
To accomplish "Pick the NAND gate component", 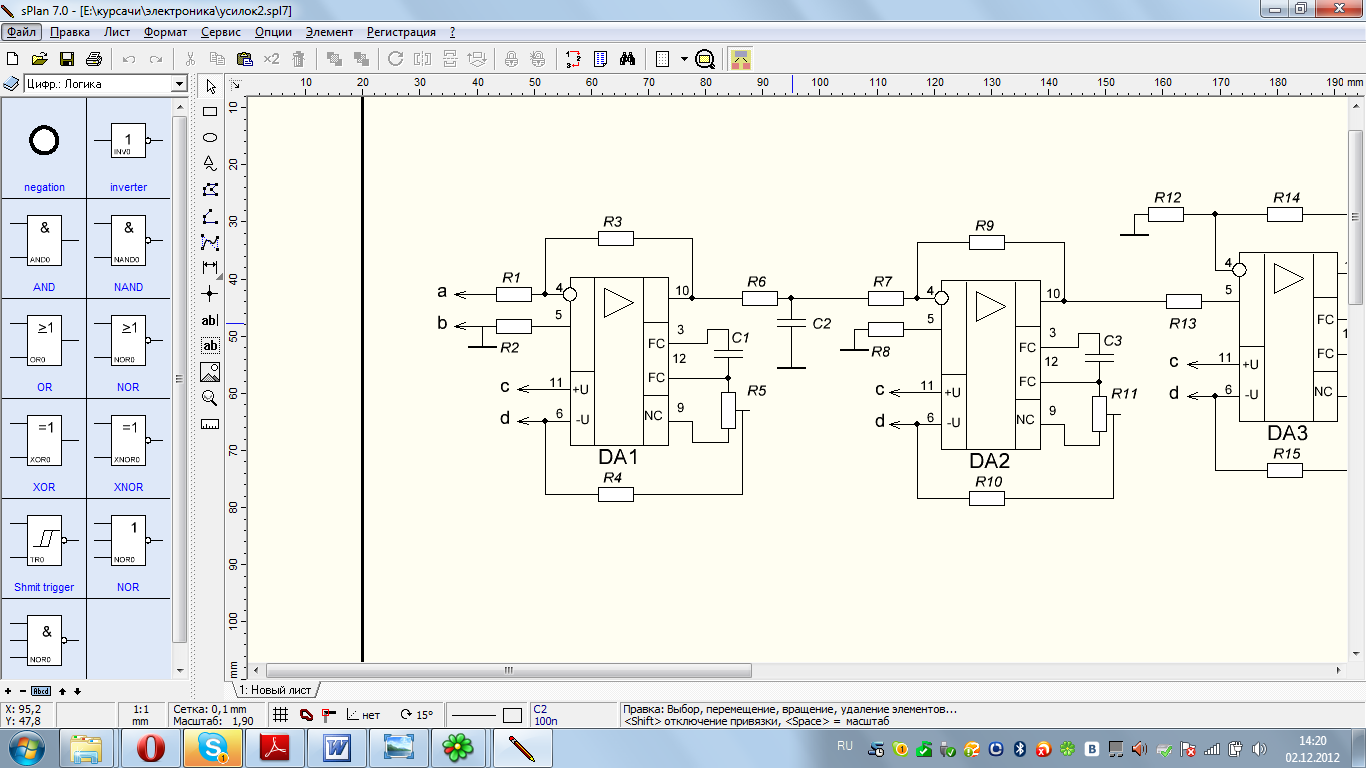I will tap(128, 248).
